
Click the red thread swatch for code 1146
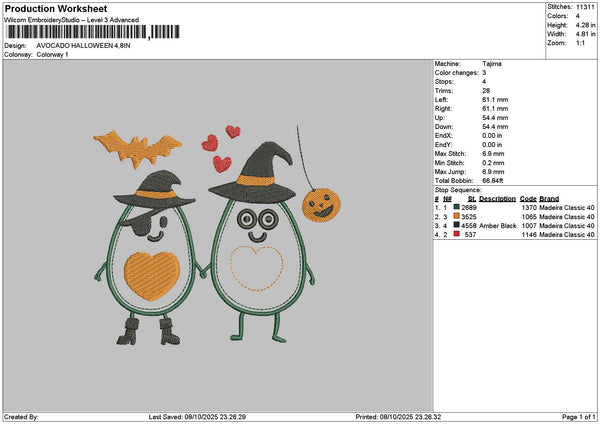(x=457, y=234)
